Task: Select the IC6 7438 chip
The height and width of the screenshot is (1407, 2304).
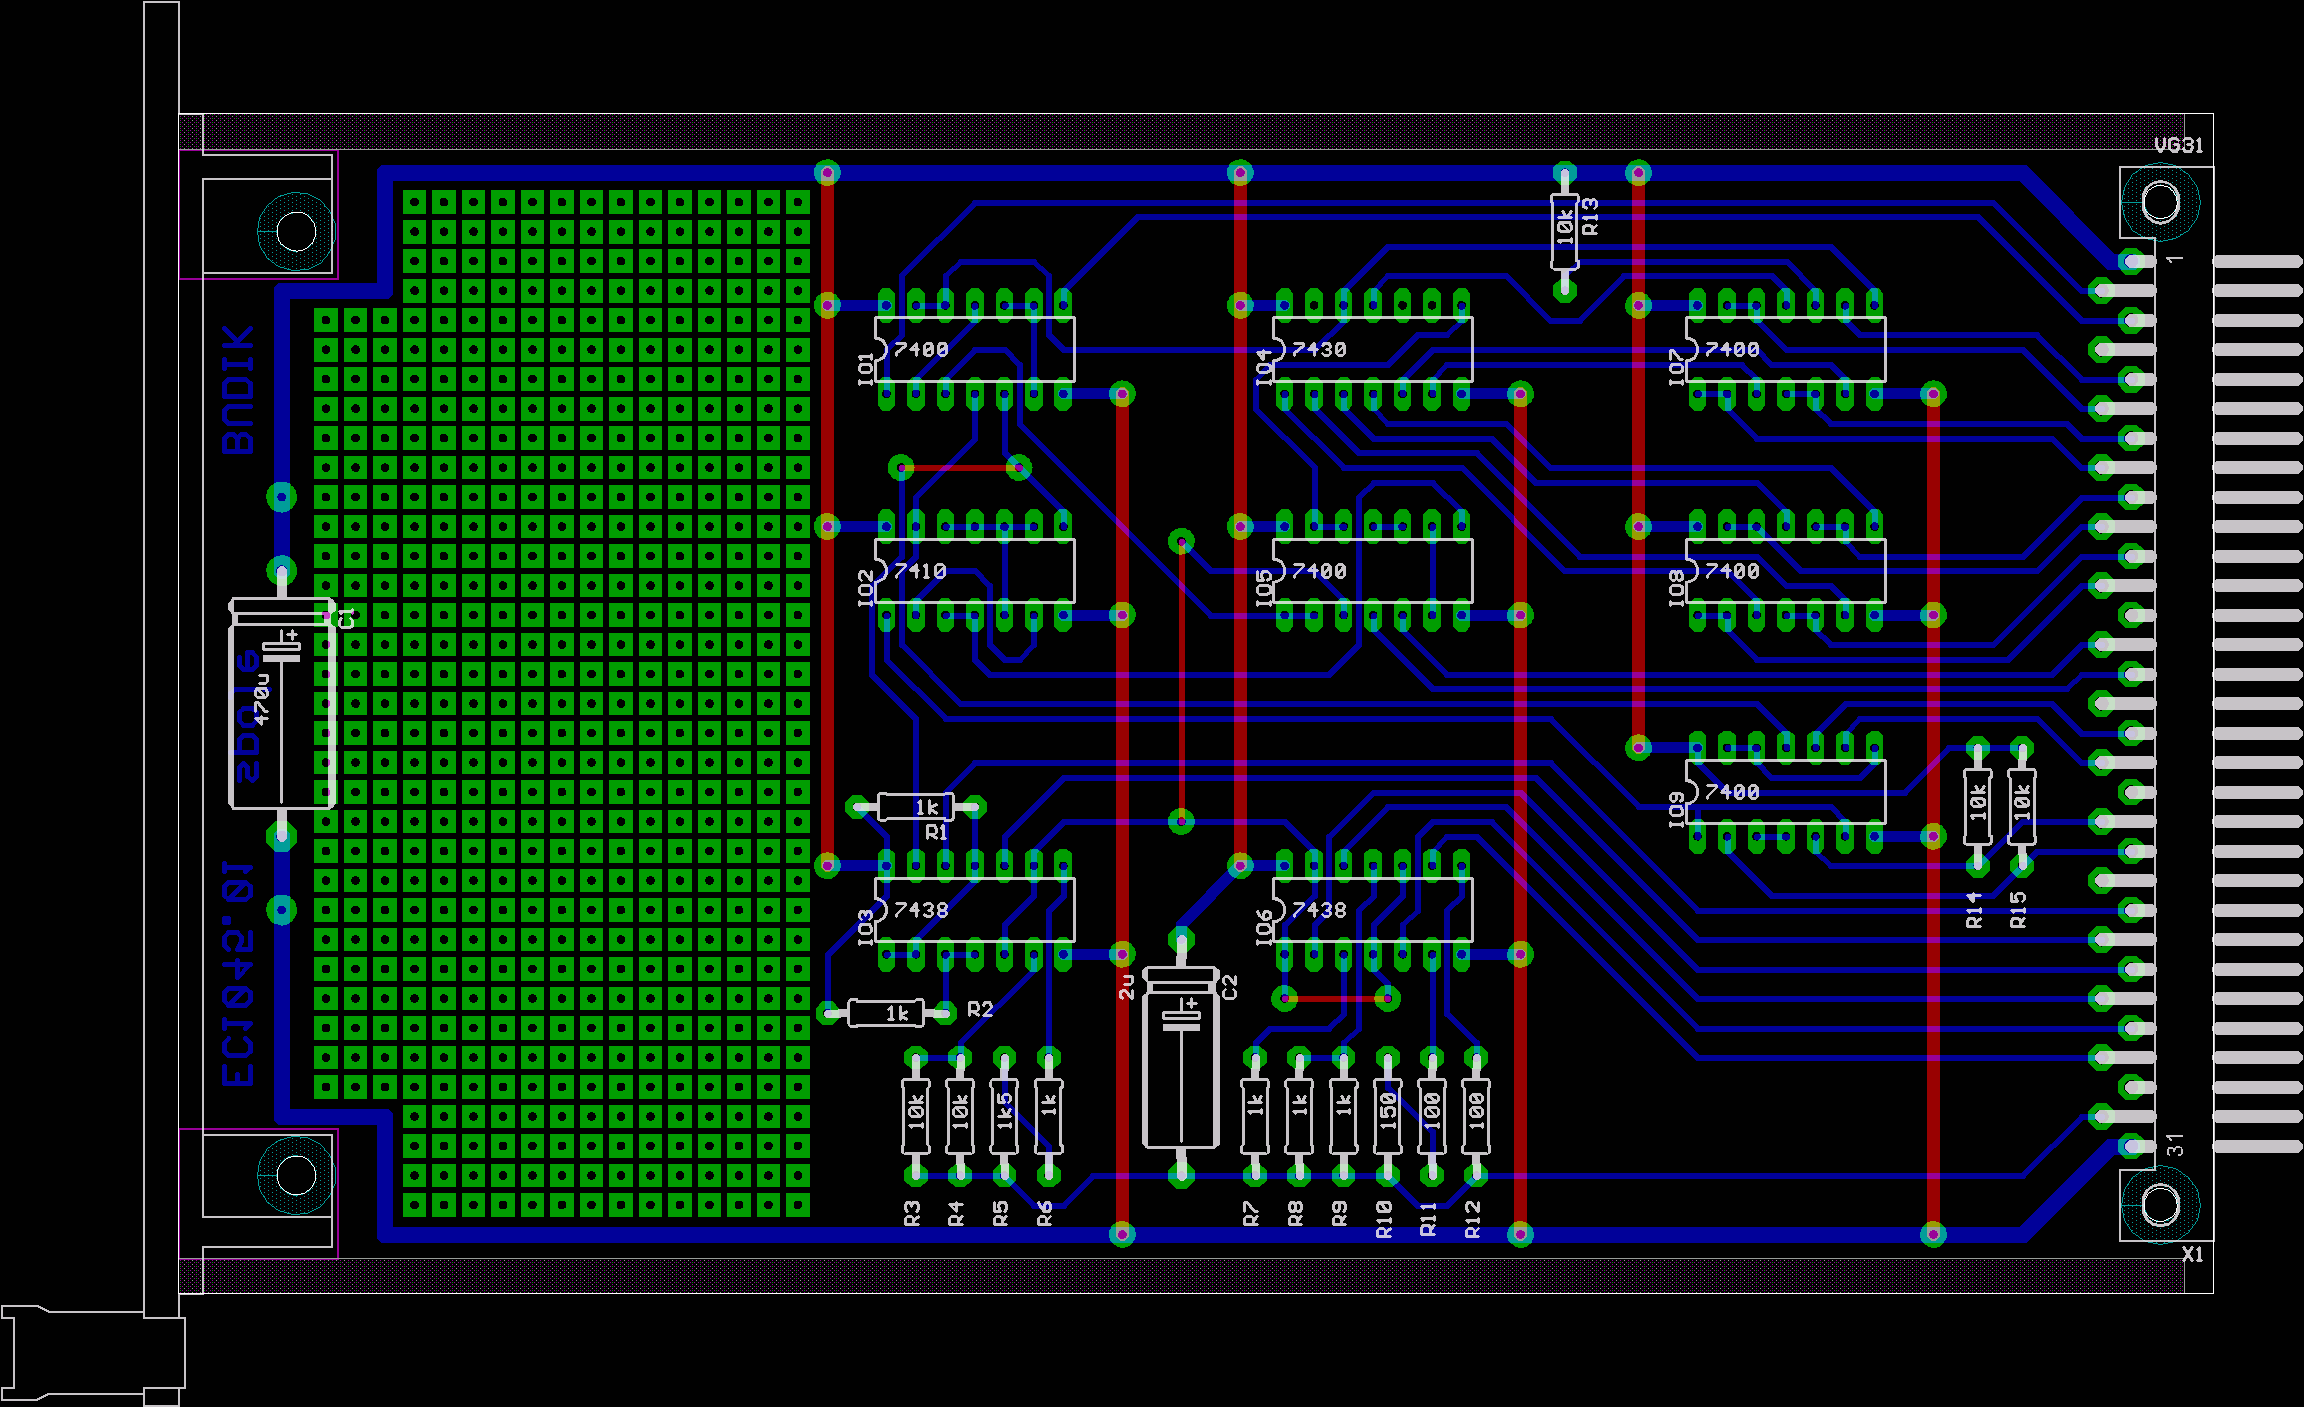Action: pyautogui.click(x=1372, y=910)
